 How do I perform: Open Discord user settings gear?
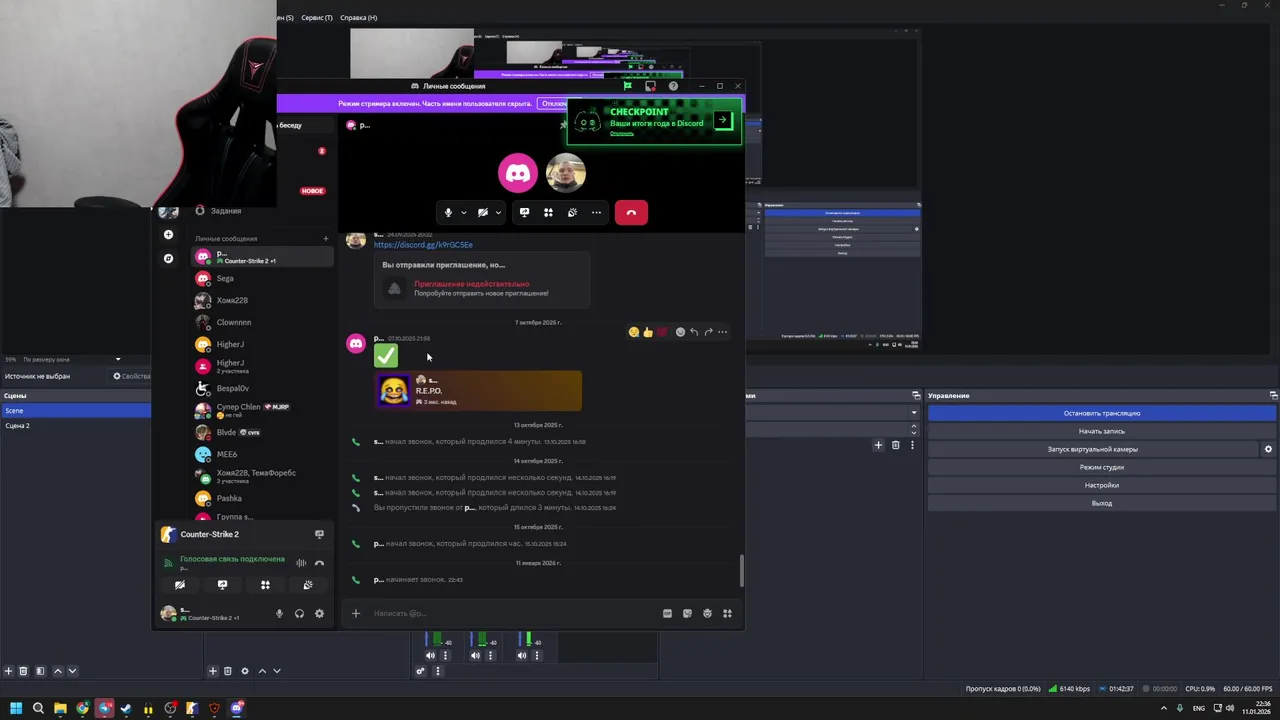point(319,613)
